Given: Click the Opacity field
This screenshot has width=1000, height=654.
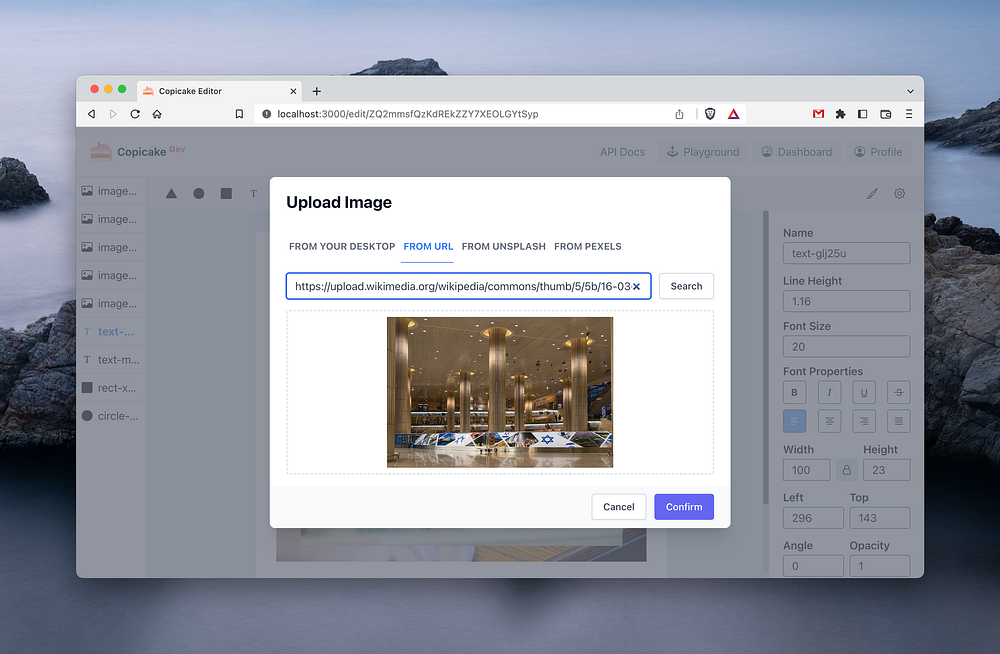Looking at the screenshot, I should (879, 566).
